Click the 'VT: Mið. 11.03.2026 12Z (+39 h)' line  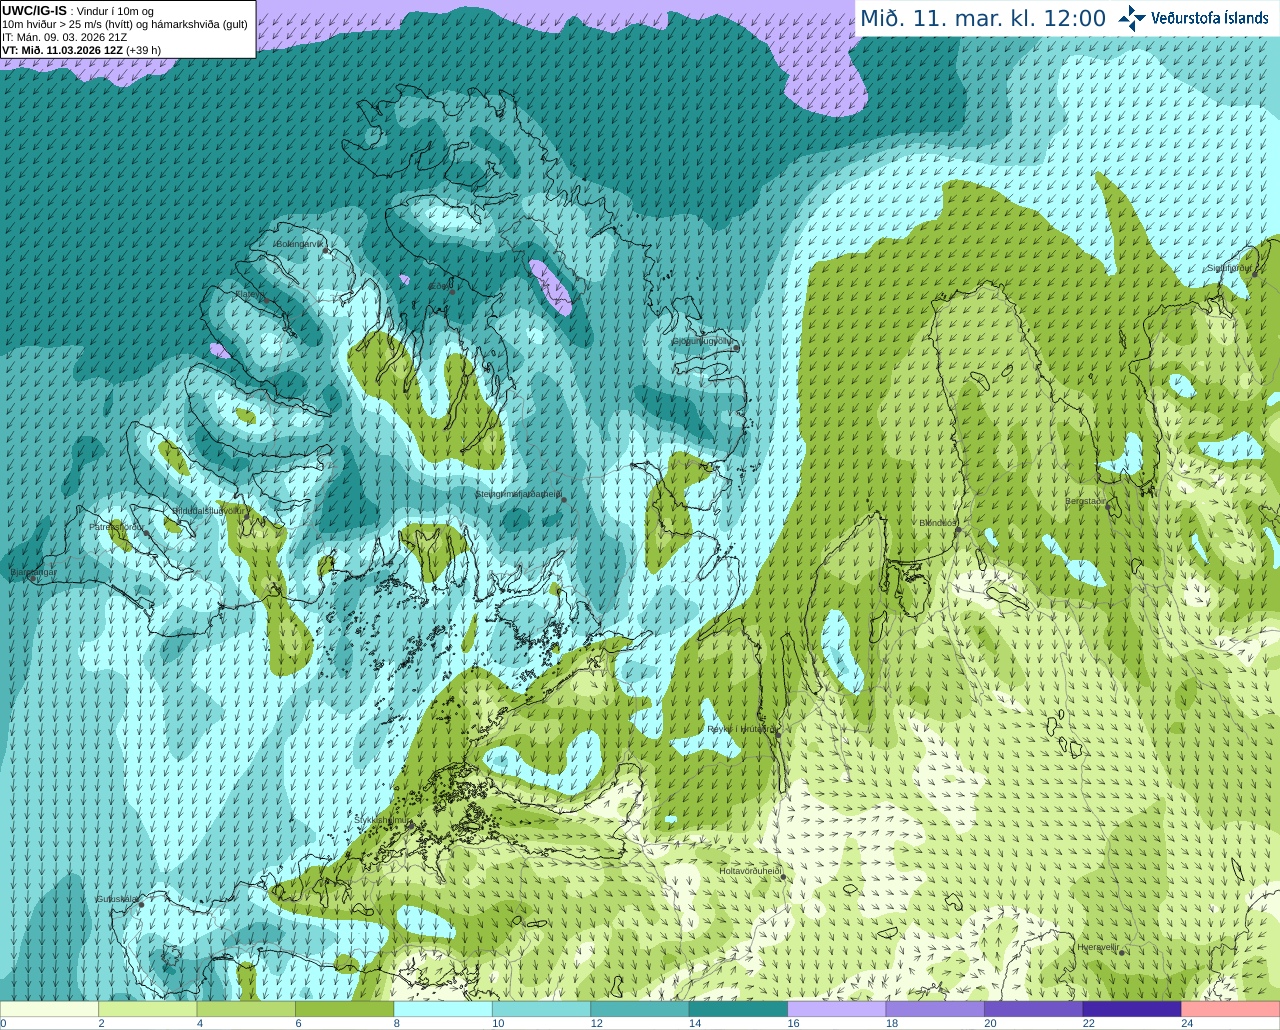click(81, 50)
